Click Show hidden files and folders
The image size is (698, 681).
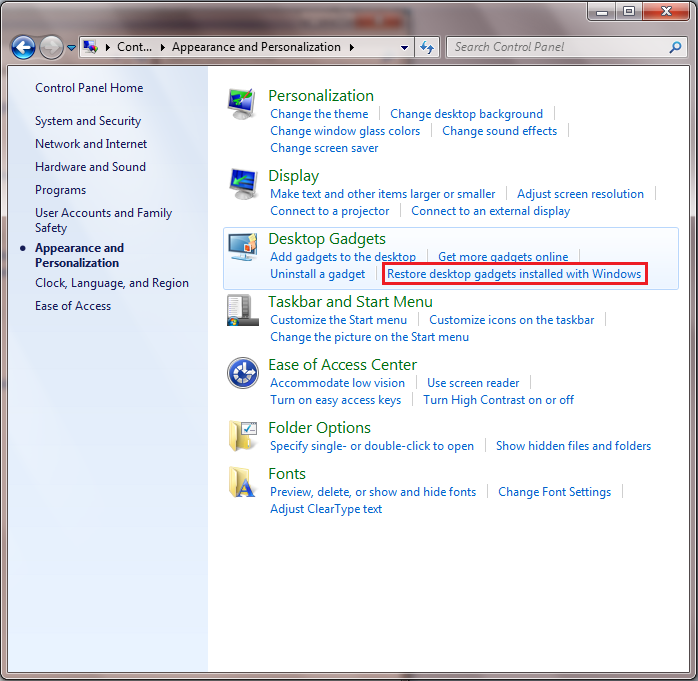[573, 446]
